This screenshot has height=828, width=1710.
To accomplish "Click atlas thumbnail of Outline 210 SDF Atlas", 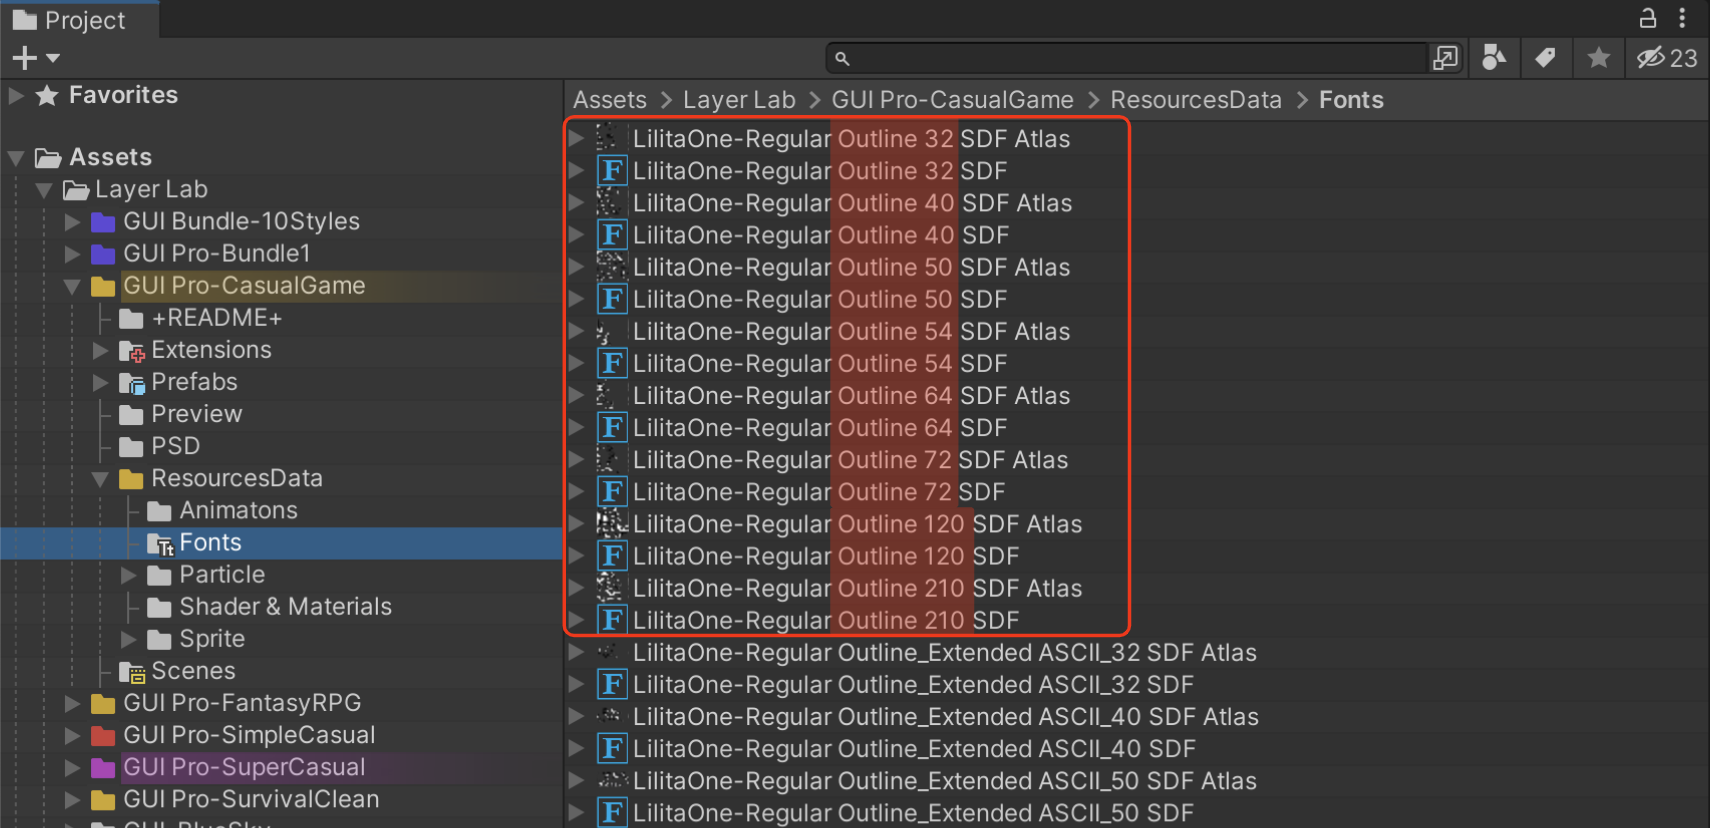I will pyautogui.click(x=612, y=588).
